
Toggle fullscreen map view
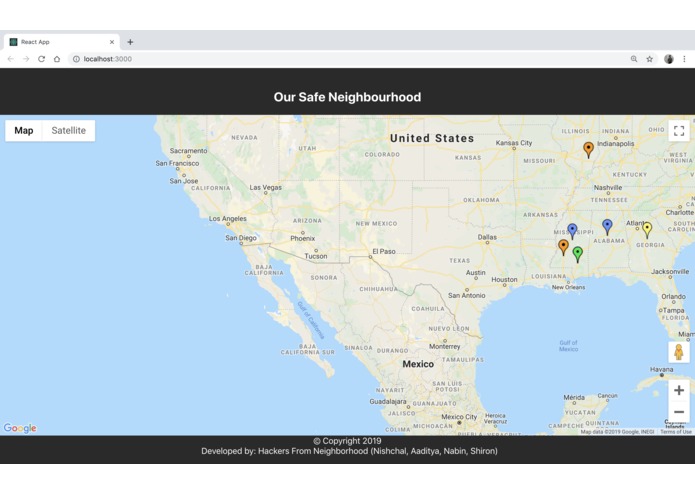pos(679,131)
